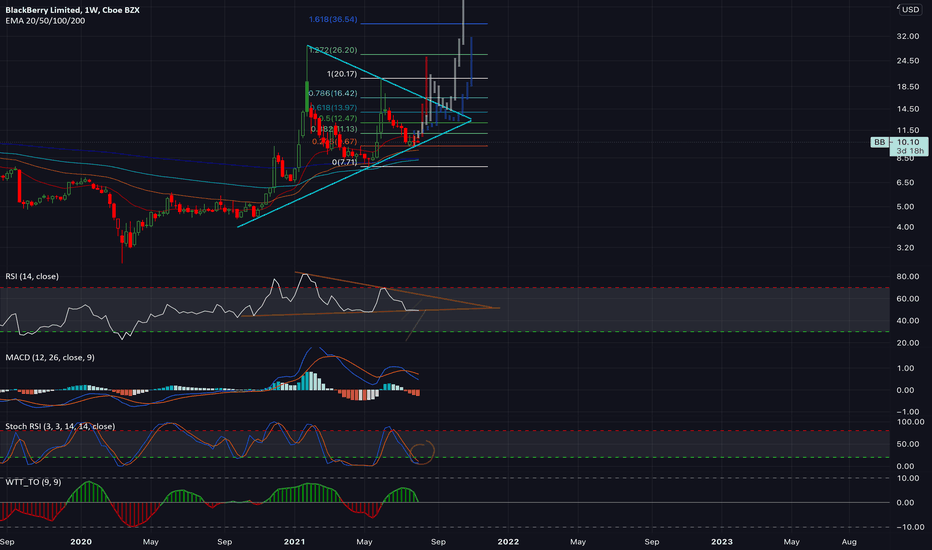Click the 20.00 RSI scale value
Image resolution: width=932 pixels, height=550 pixels.
908,343
